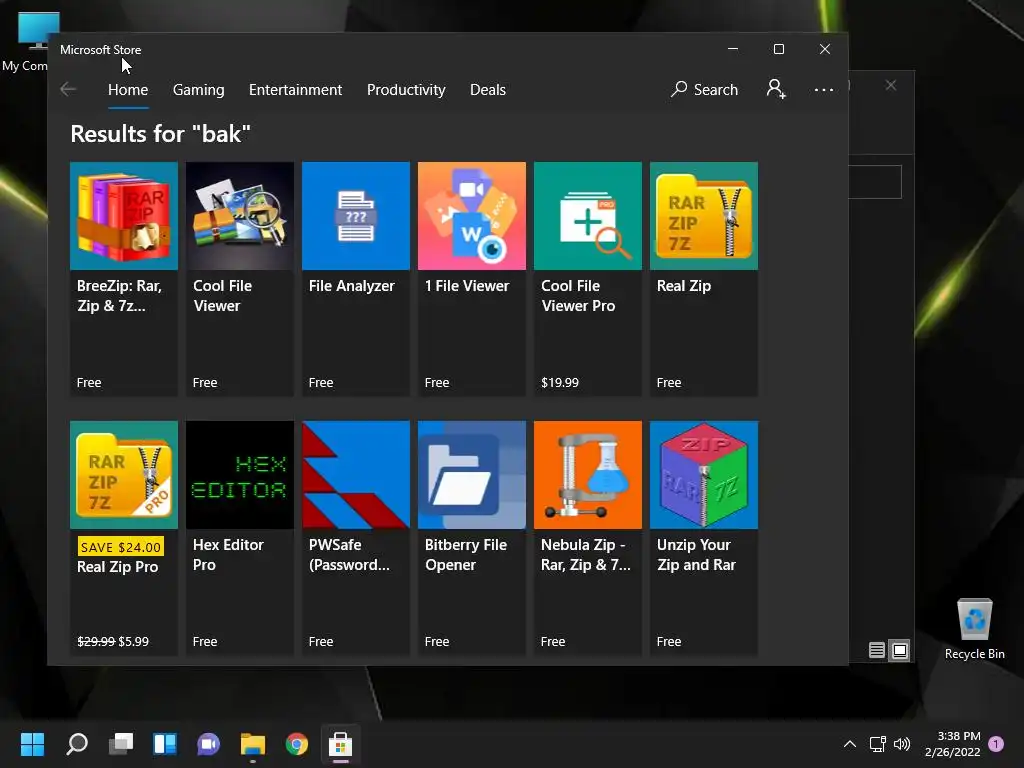Click the 'SAVE $24.00' badge
The width and height of the screenshot is (1024, 768).
[121, 547]
